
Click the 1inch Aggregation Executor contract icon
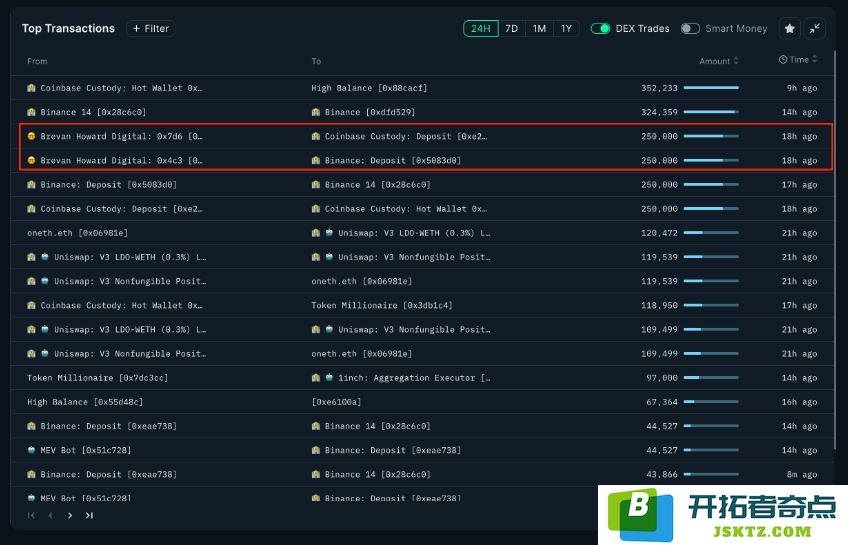click(x=329, y=378)
